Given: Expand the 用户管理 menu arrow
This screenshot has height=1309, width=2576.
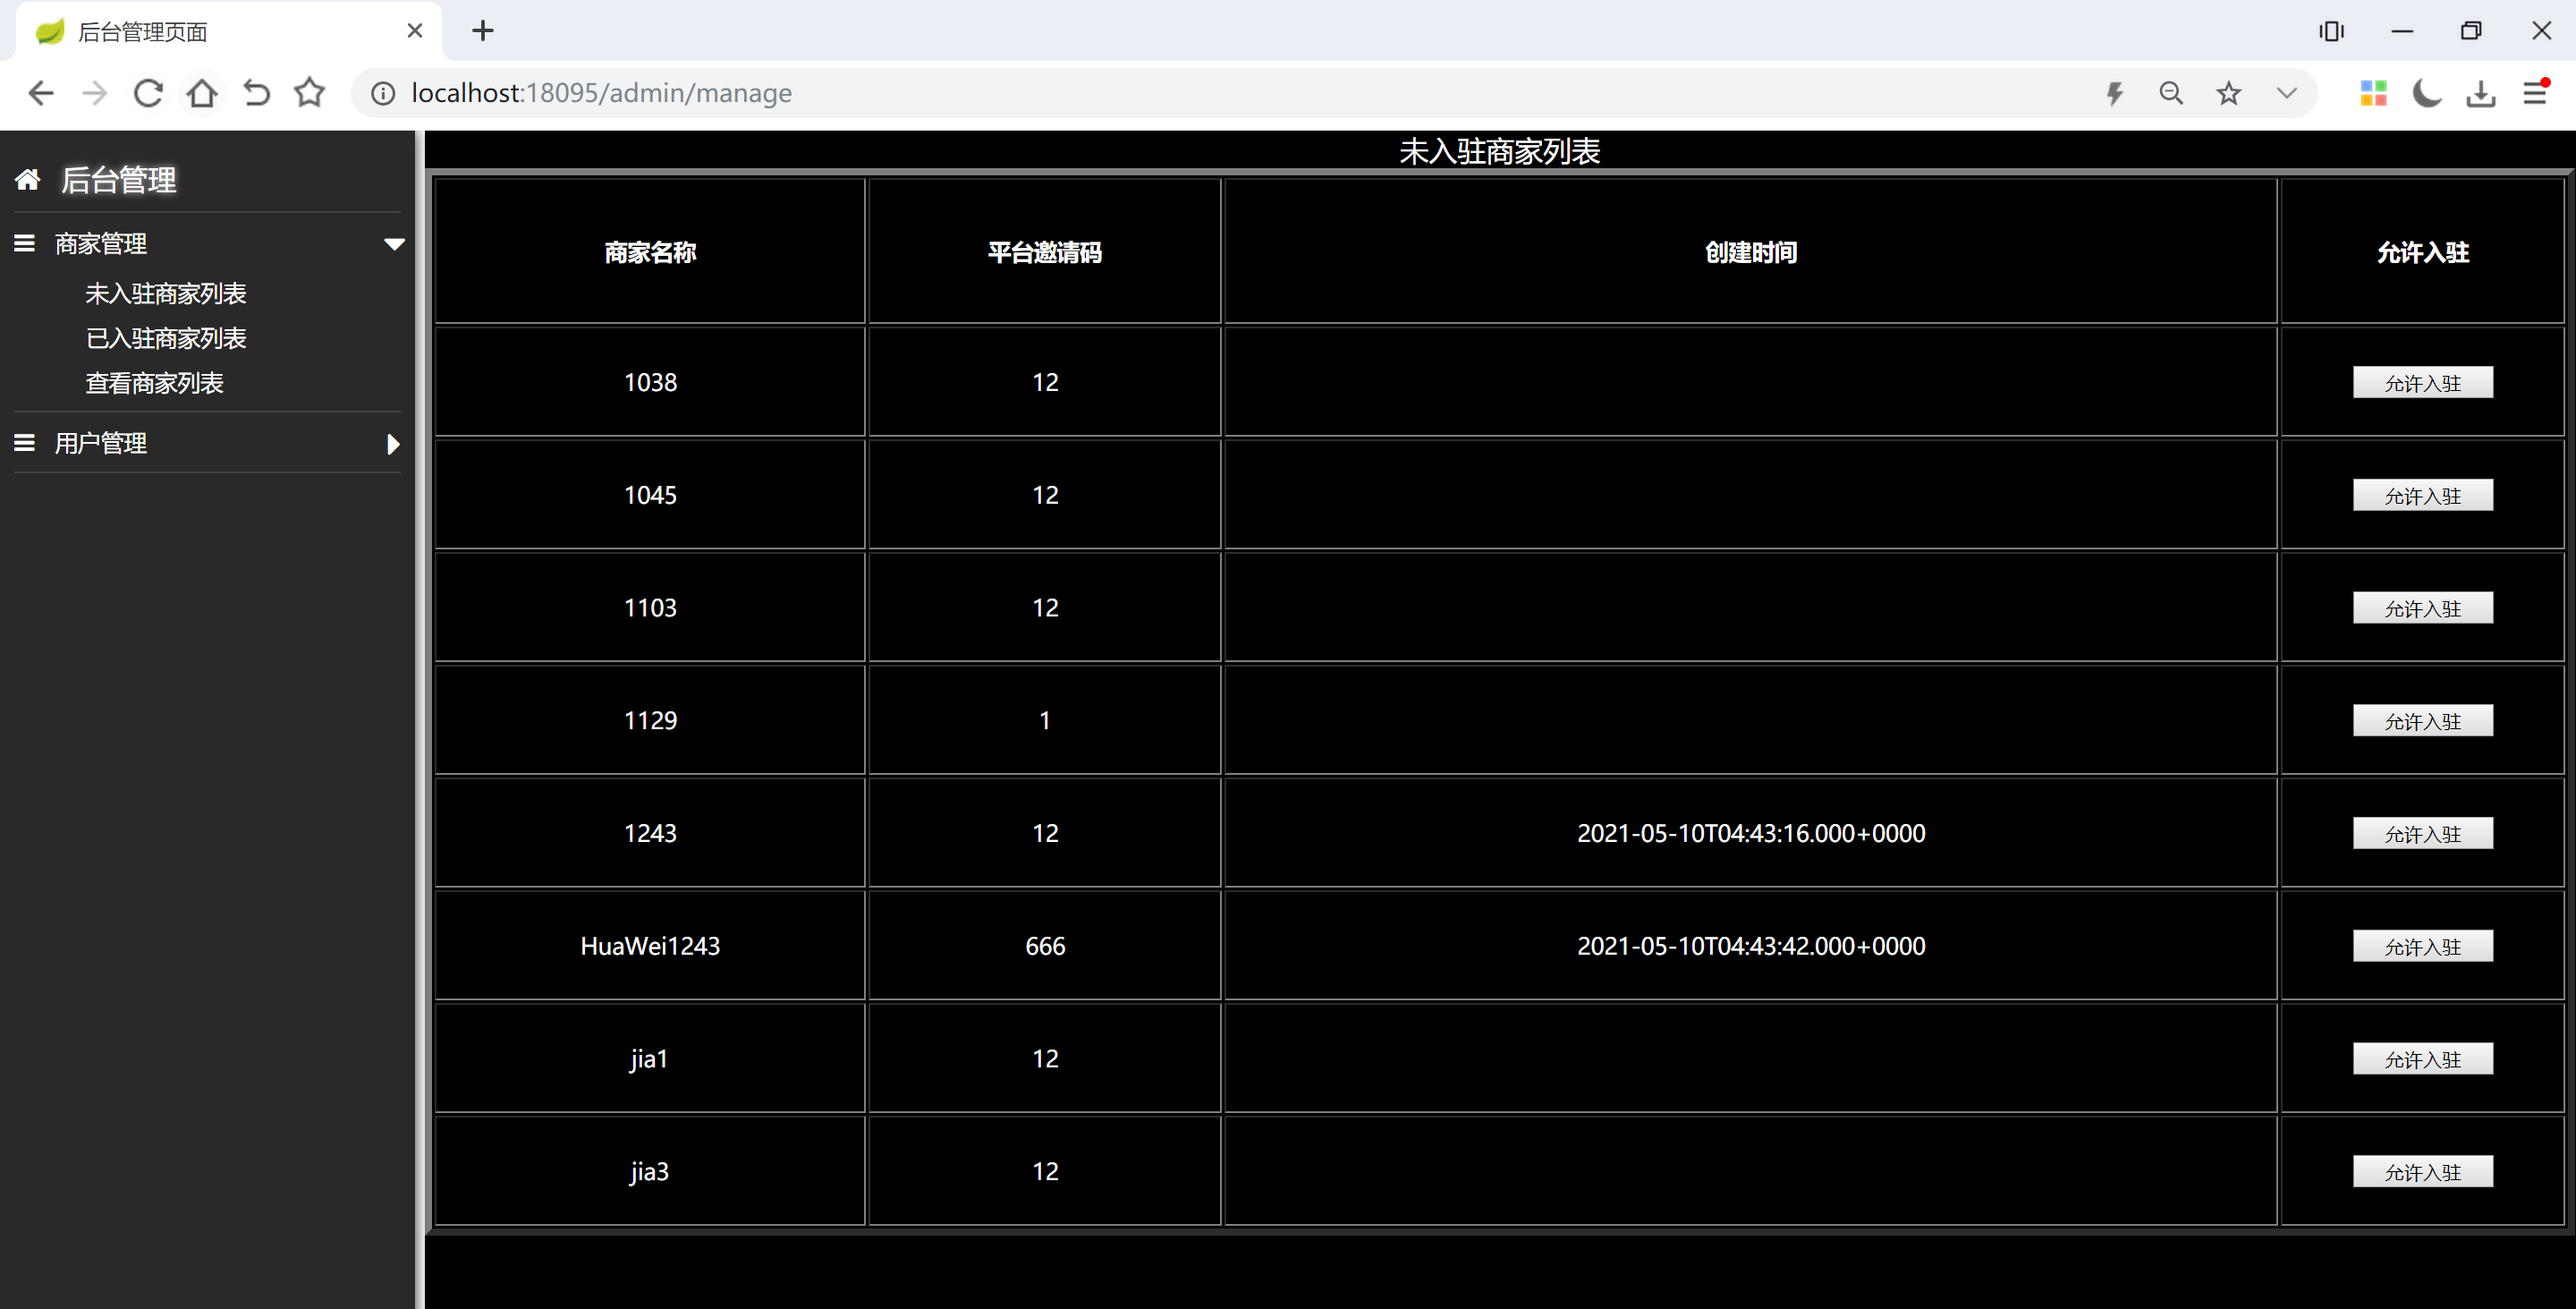Looking at the screenshot, I should tap(393, 444).
